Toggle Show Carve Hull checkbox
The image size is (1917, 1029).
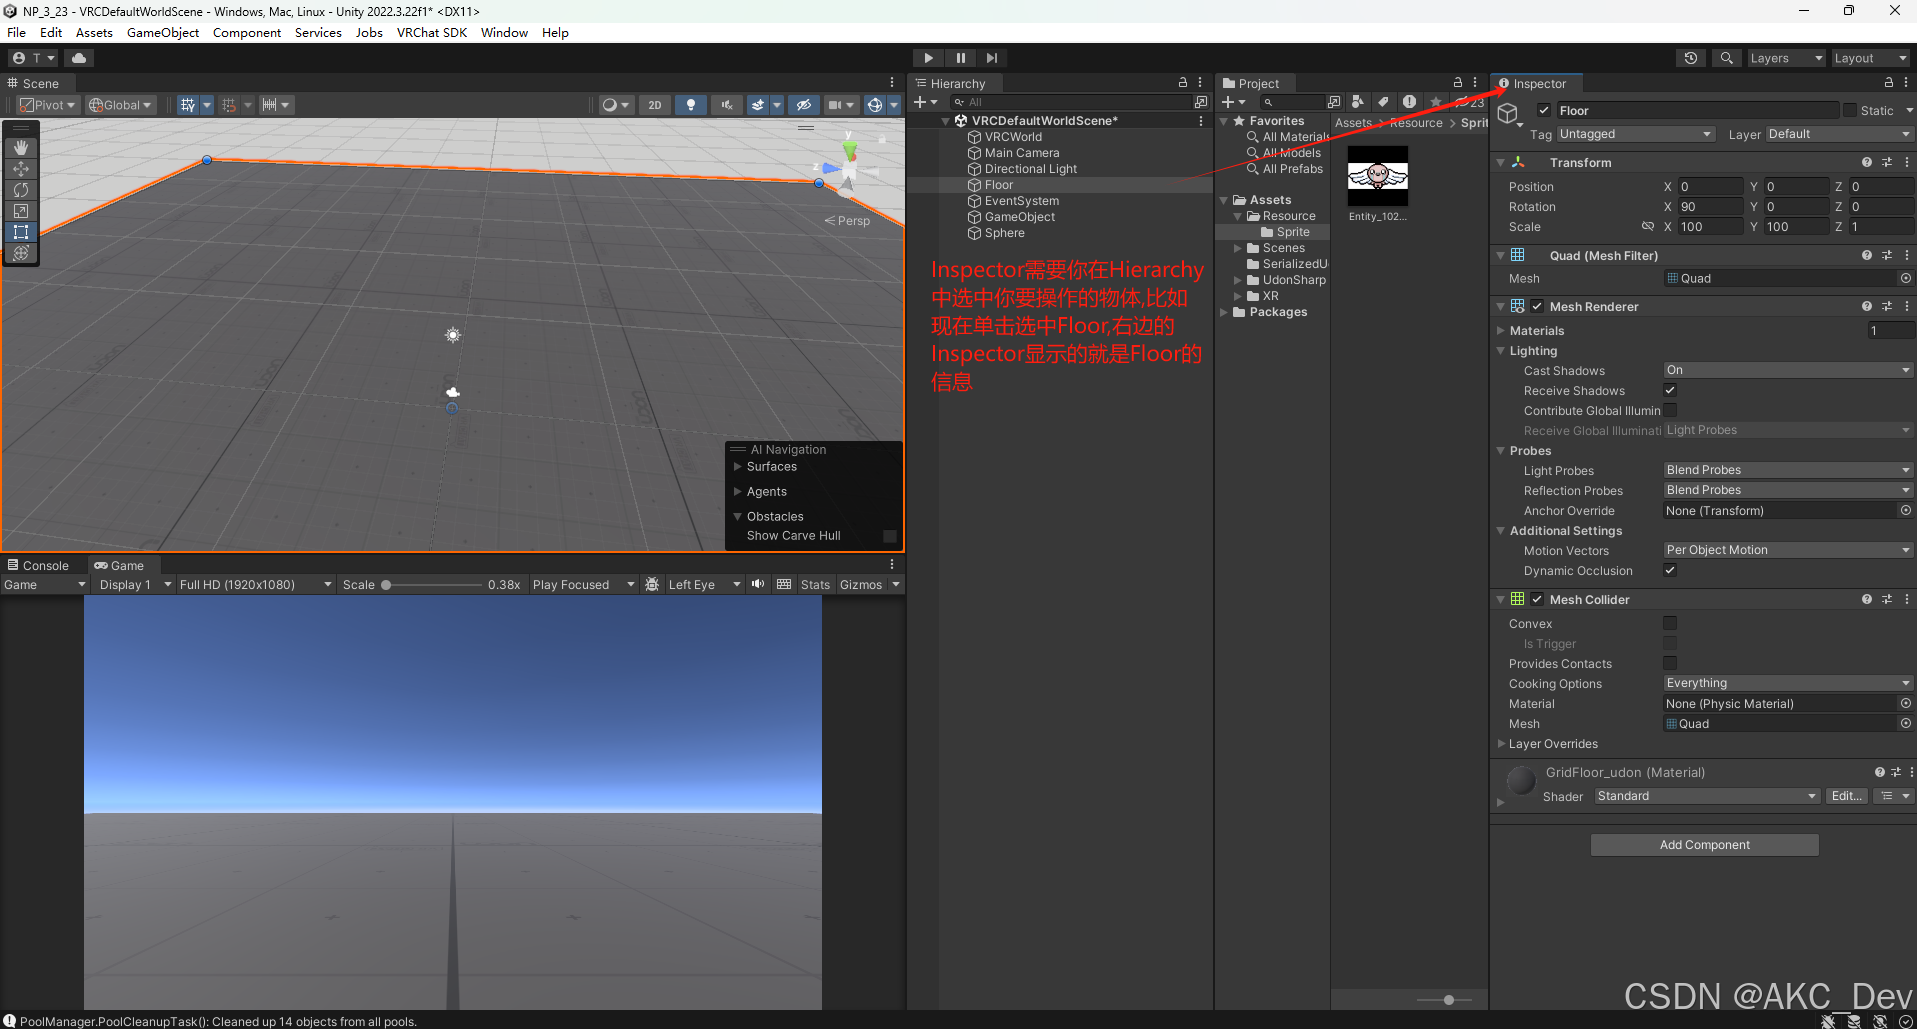(x=890, y=536)
